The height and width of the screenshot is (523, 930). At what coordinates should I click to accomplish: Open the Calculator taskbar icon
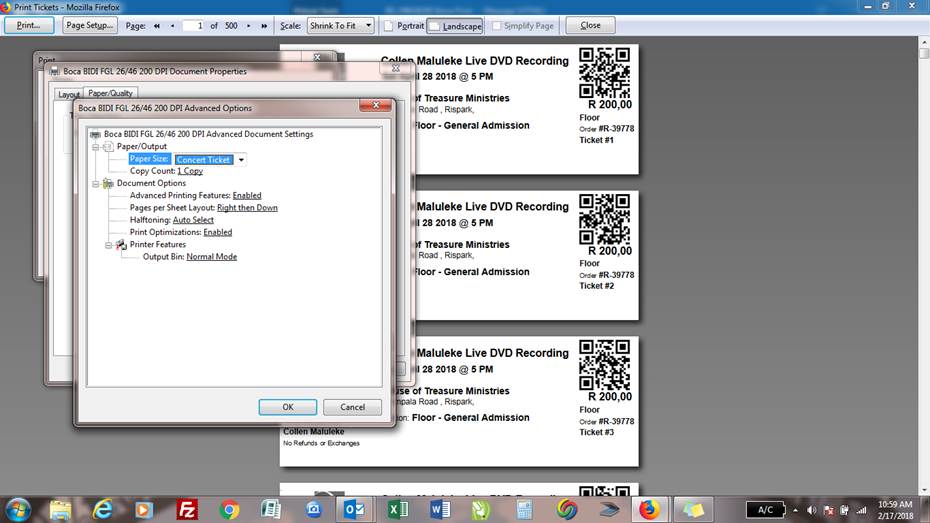524,509
